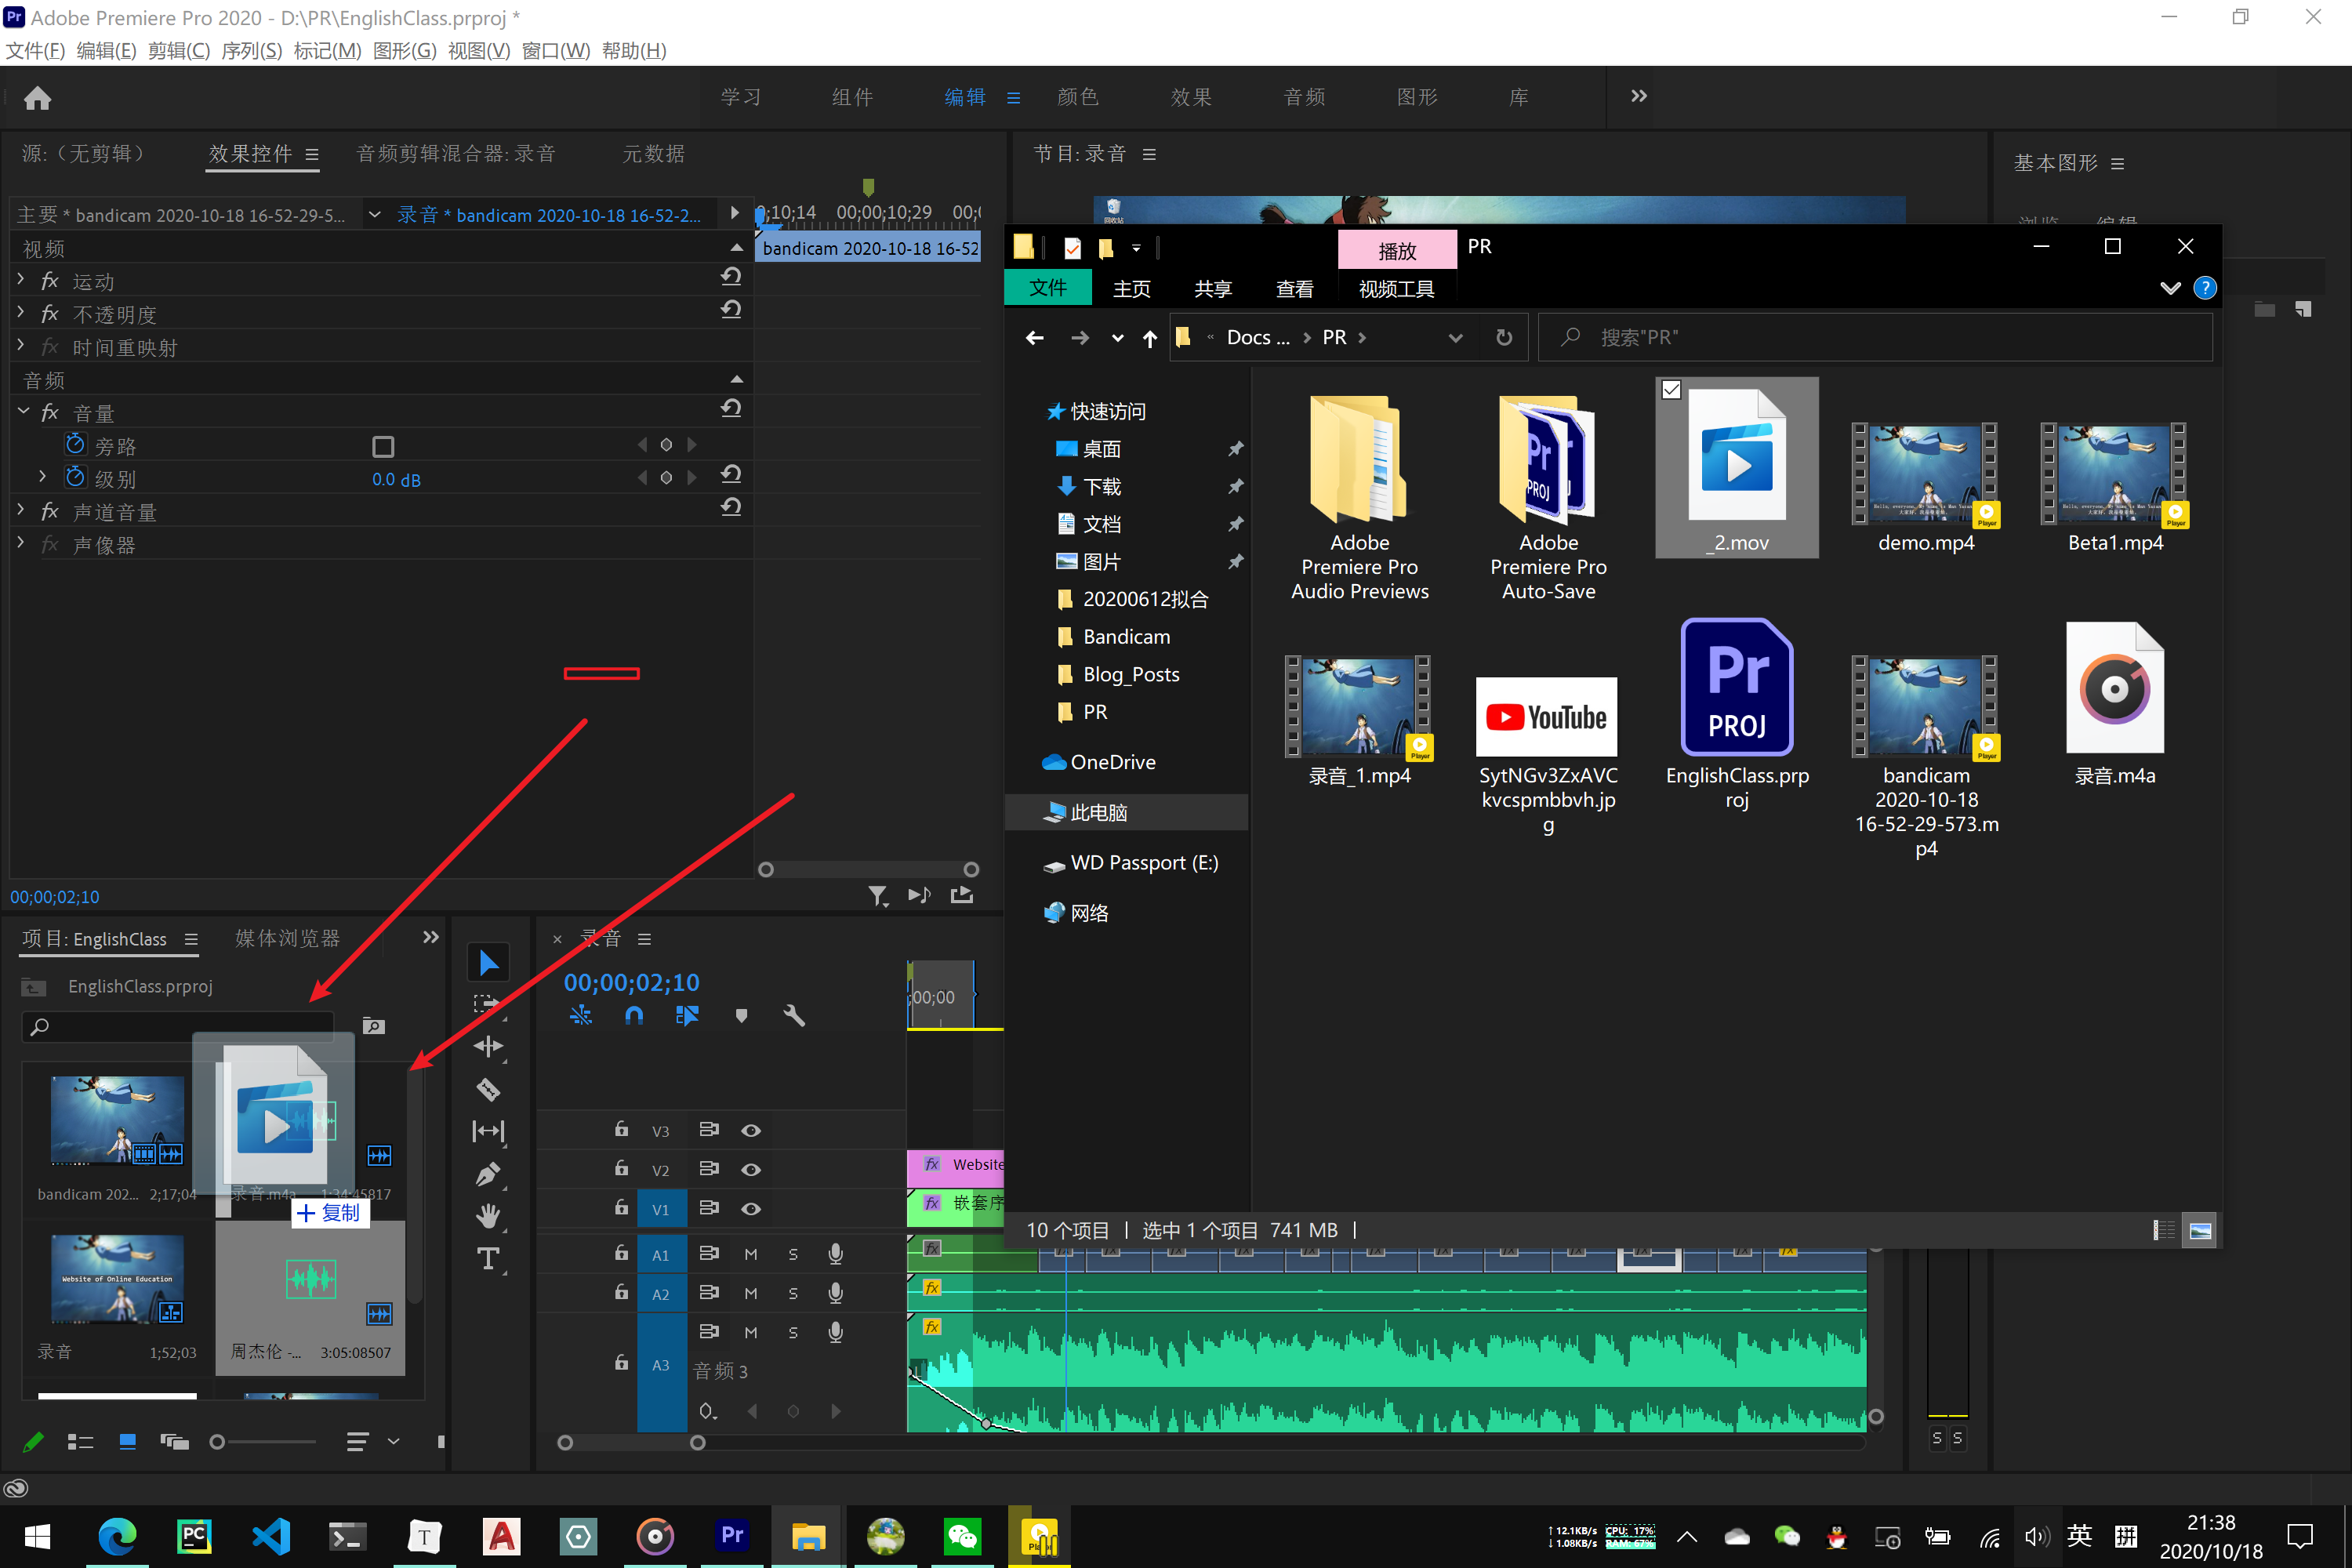Click the filter funnel in Effect Controls

click(877, 895)
